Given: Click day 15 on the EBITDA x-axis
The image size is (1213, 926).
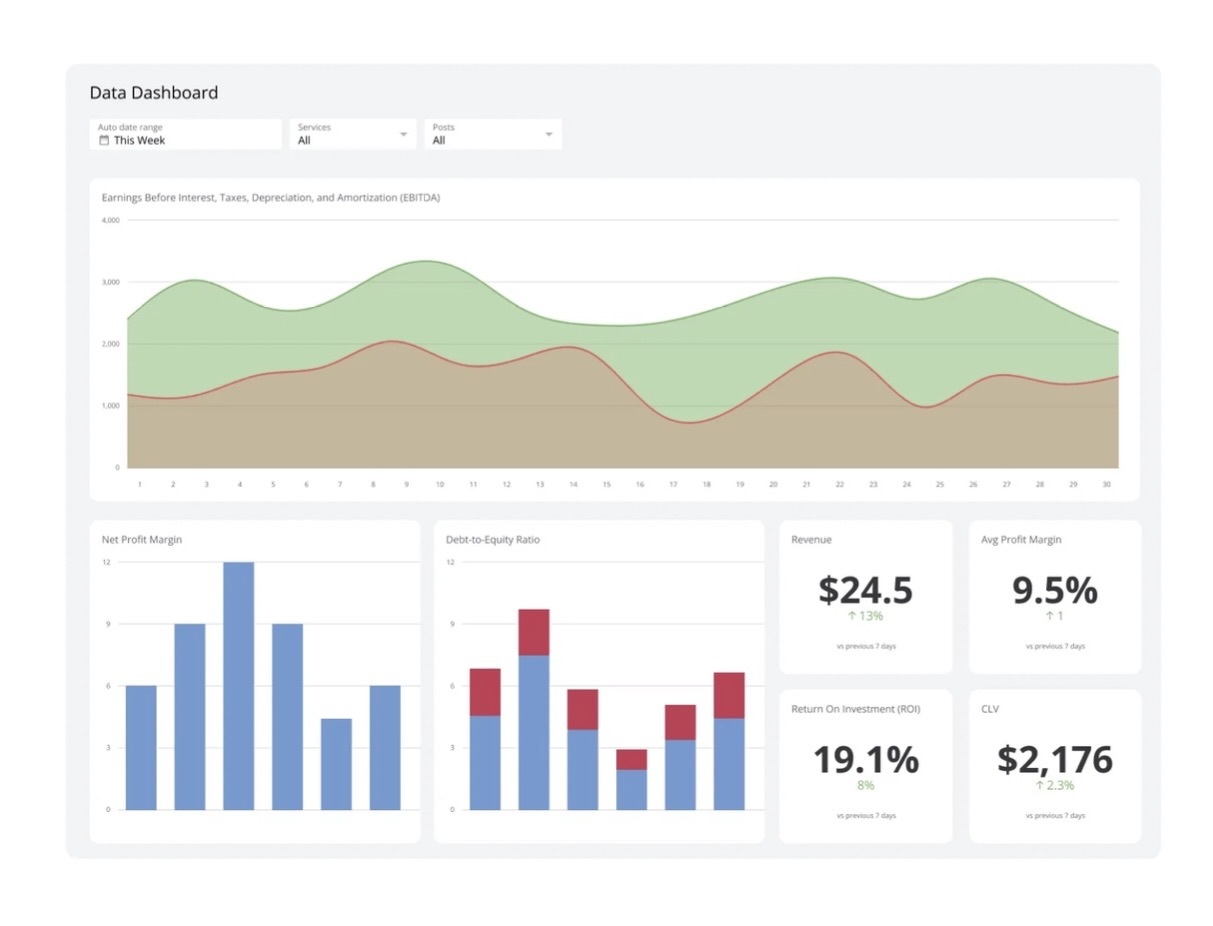Looking at the screenshot, I should 606,484.
